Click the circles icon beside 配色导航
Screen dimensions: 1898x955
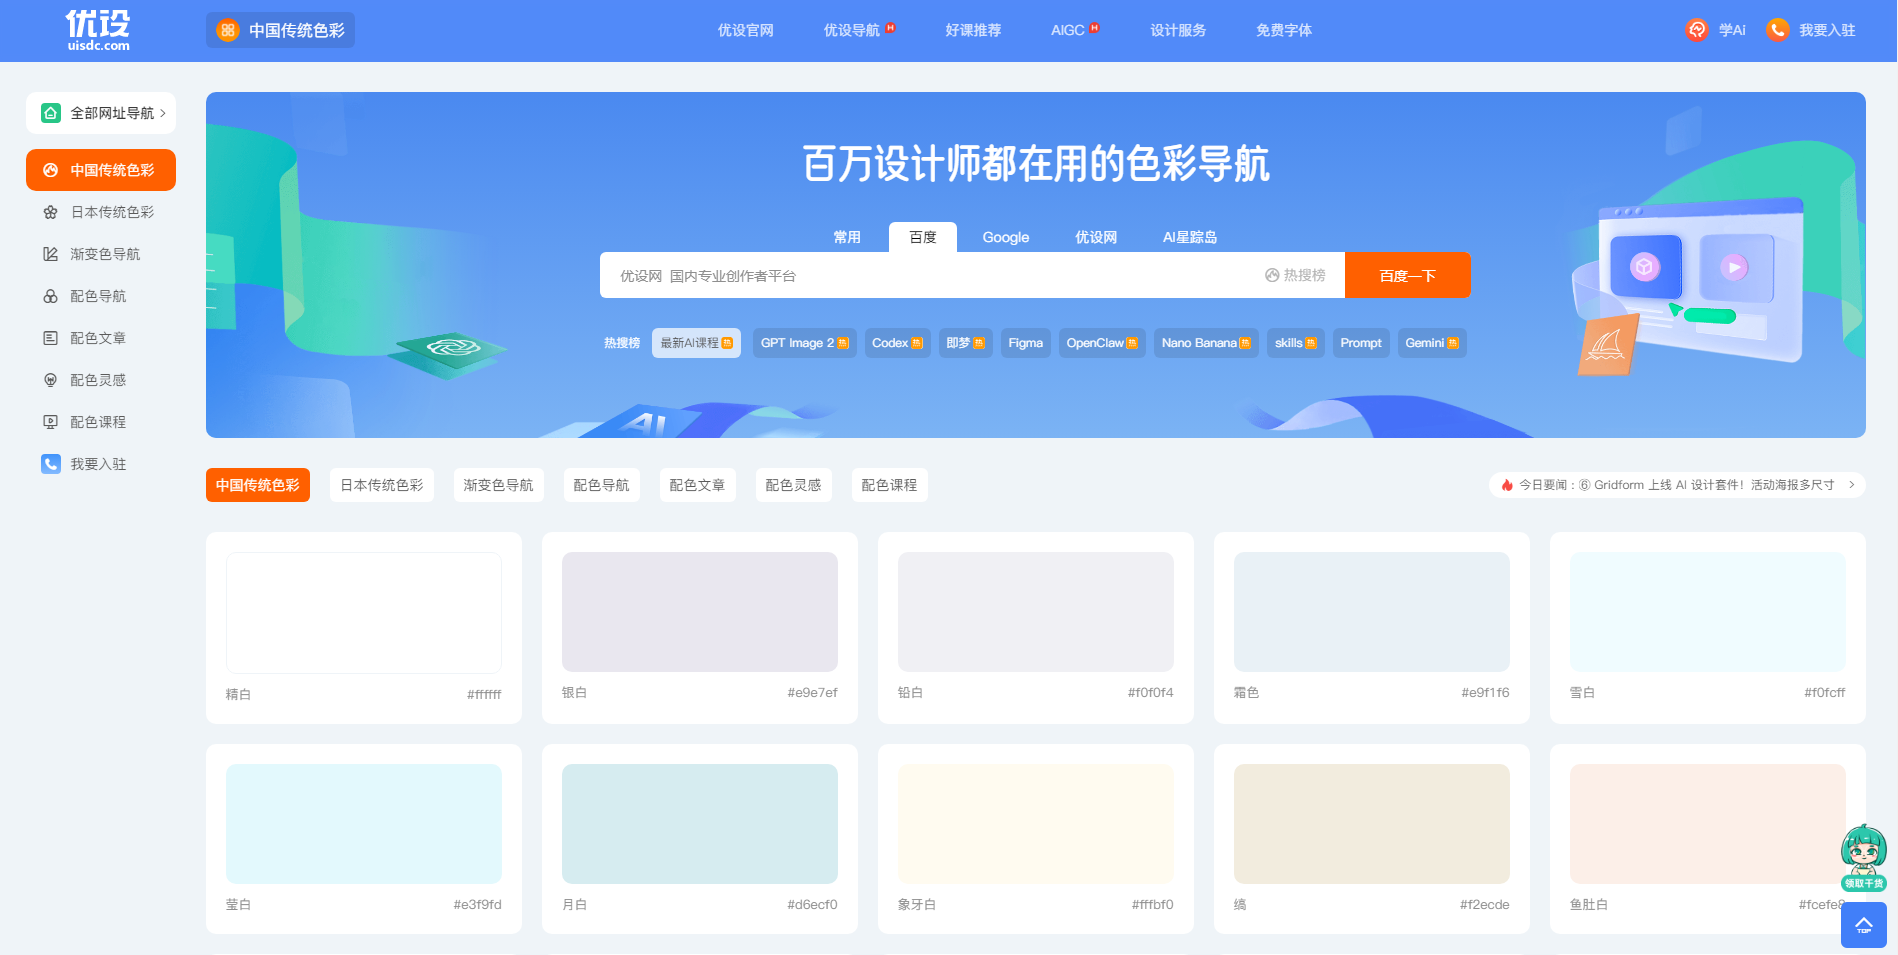[50, 296]
